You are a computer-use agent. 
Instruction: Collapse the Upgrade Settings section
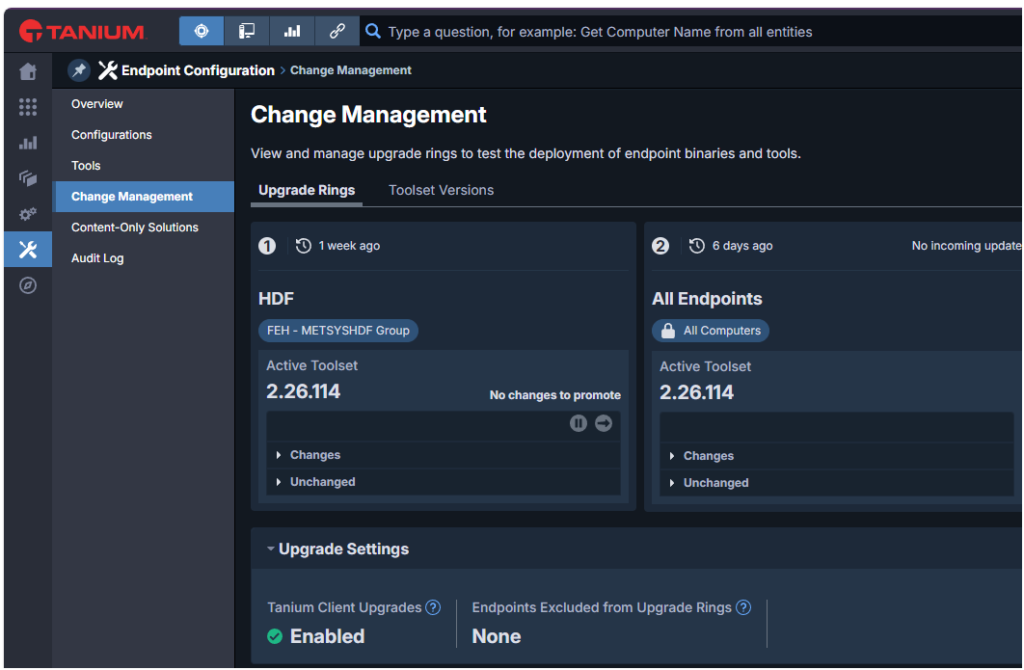point(338,549)
